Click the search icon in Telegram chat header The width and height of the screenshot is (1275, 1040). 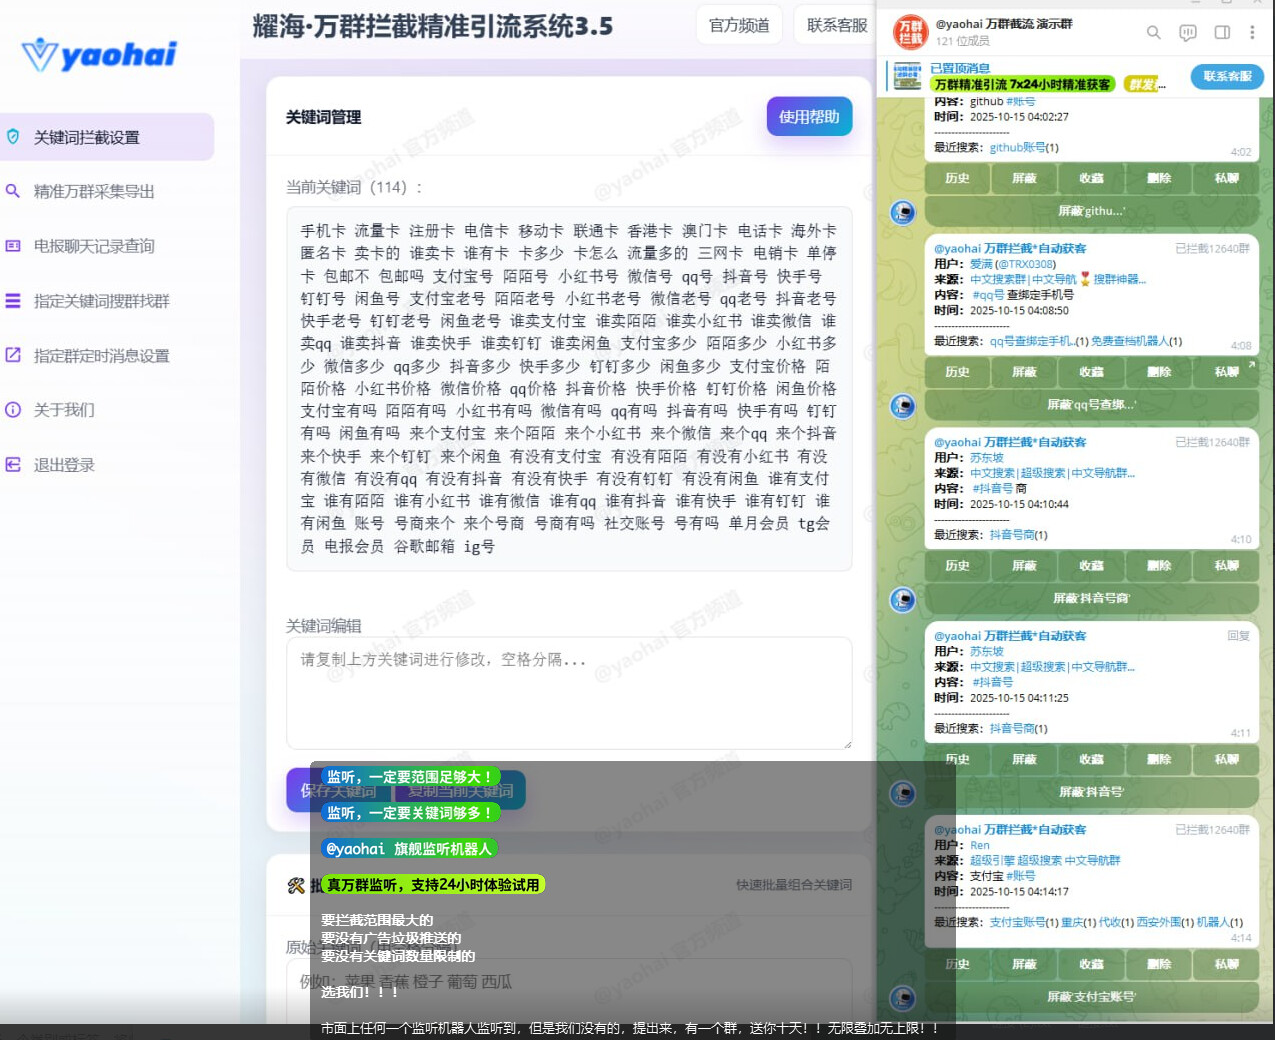(x=1153, y=33)
